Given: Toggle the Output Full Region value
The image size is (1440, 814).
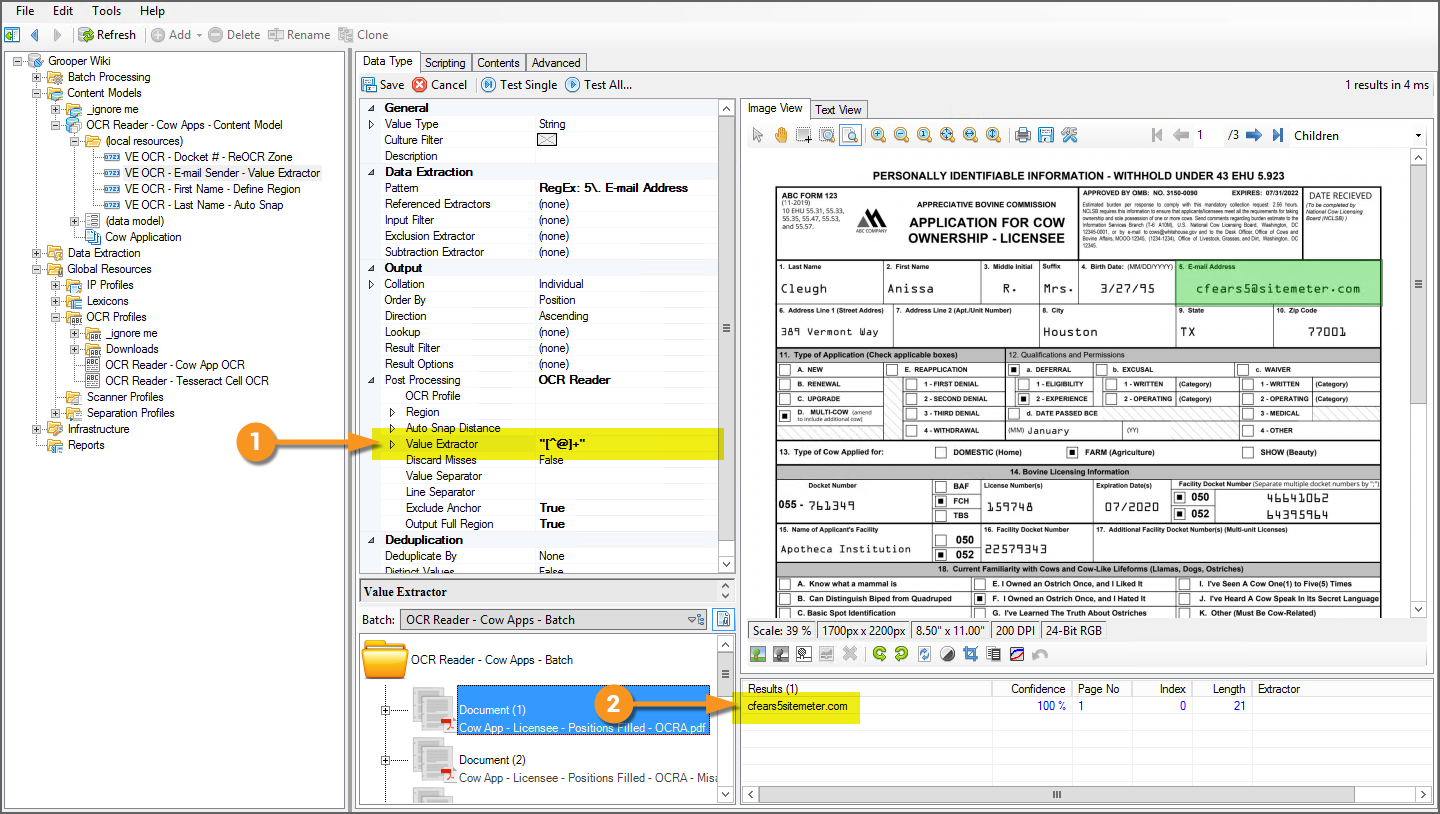Looking at the screenshot, I should (552, 524).
